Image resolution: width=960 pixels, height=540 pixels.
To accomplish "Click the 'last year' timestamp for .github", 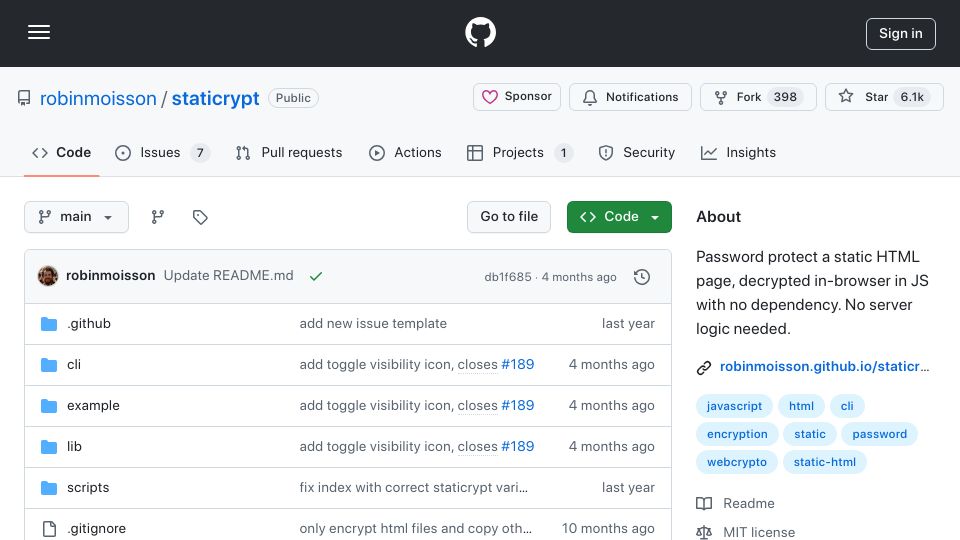I will (x=628, y=323).
